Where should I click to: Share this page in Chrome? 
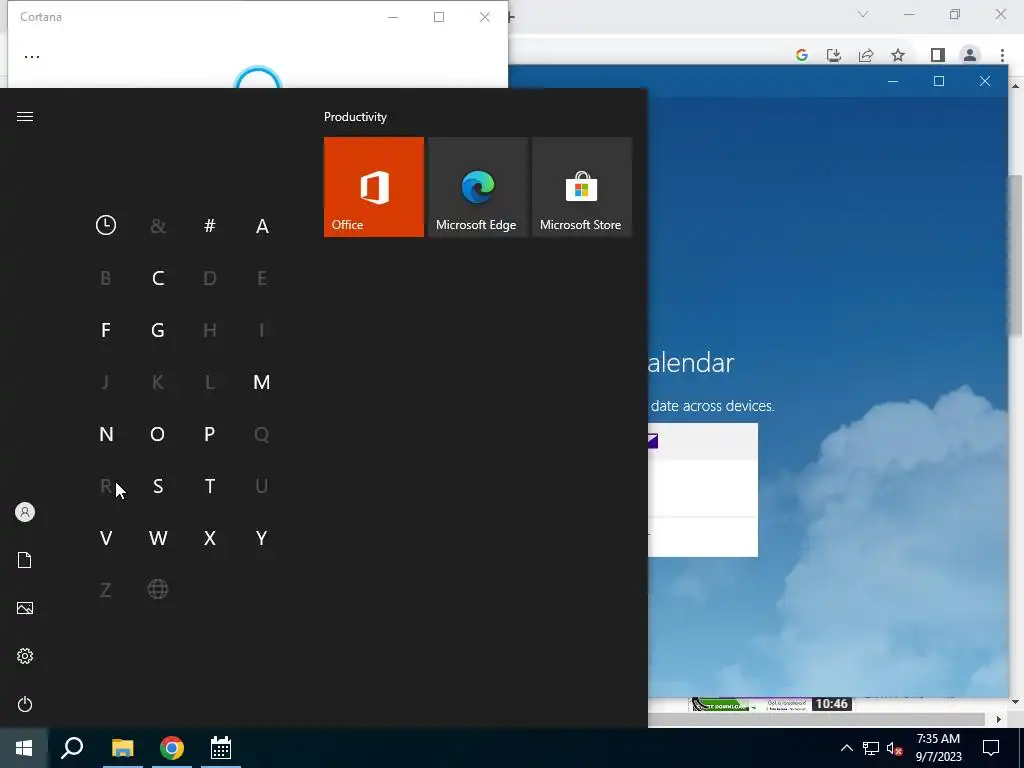coord(866,56)
